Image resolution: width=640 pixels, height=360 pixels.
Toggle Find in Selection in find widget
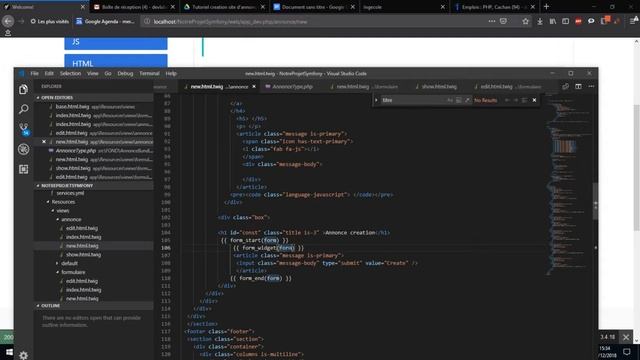click(x=524, y=100)
